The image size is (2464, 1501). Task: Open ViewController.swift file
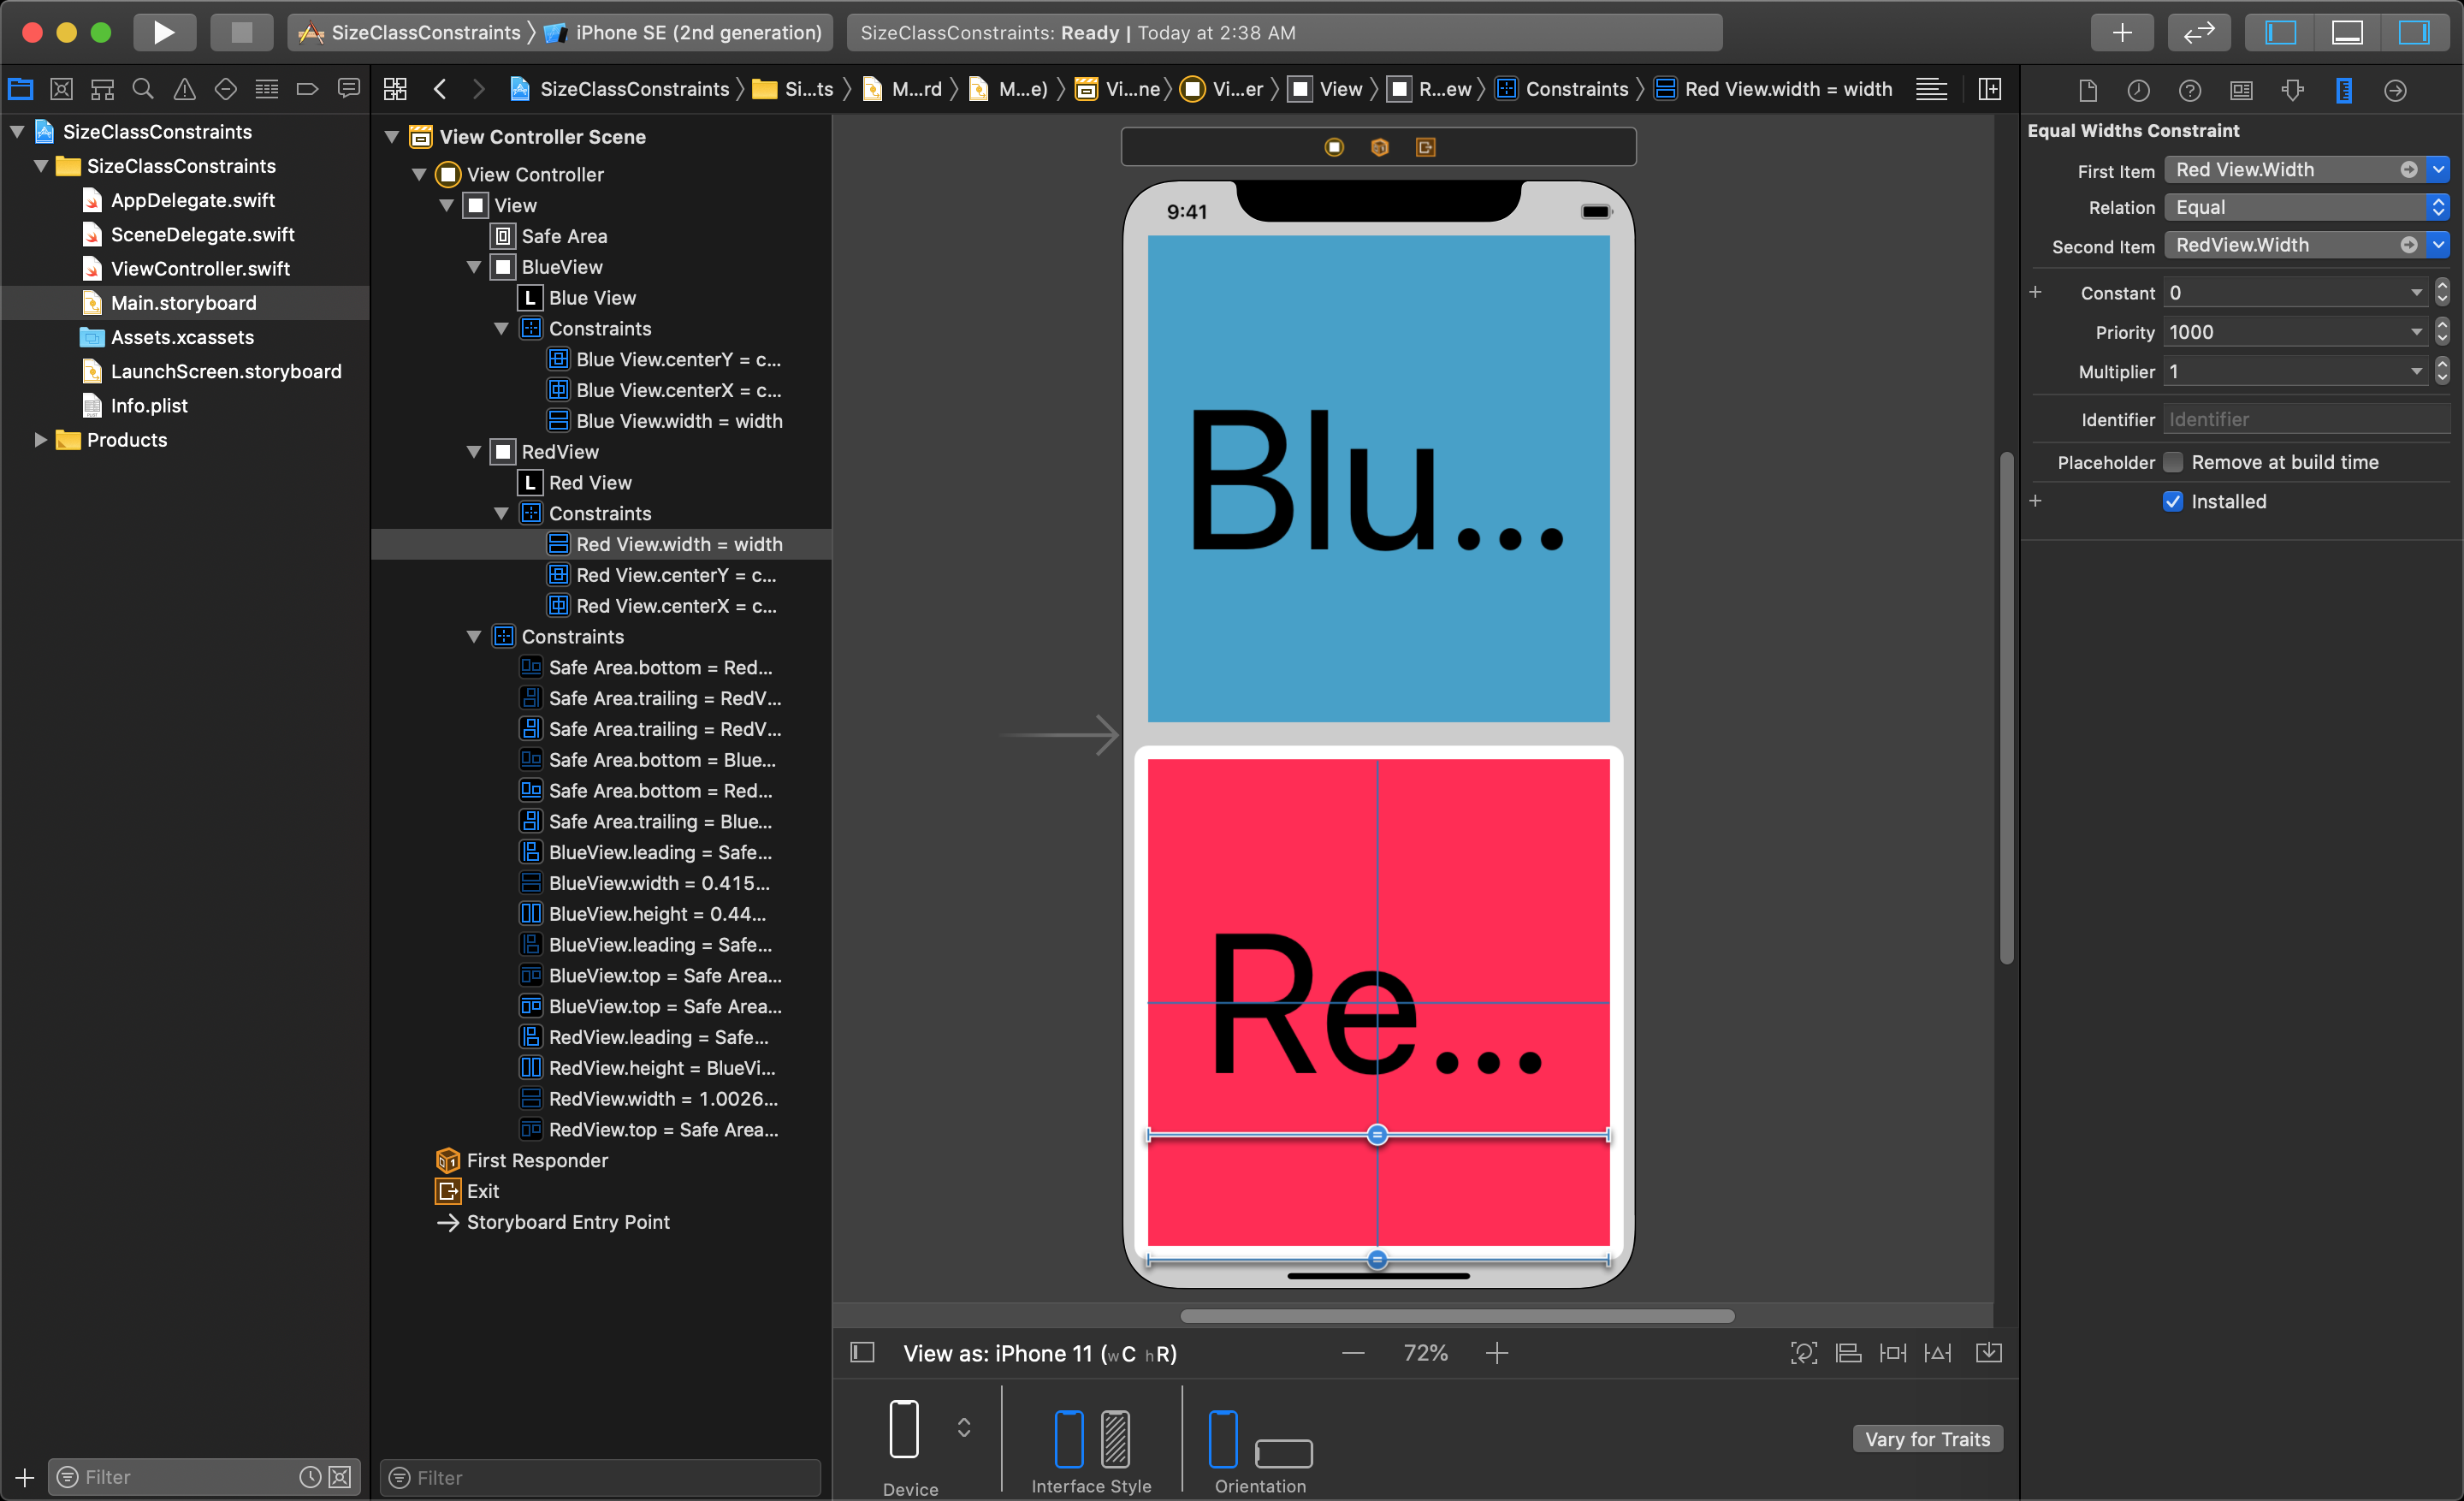pyautogui.click(x=200, y=268)
